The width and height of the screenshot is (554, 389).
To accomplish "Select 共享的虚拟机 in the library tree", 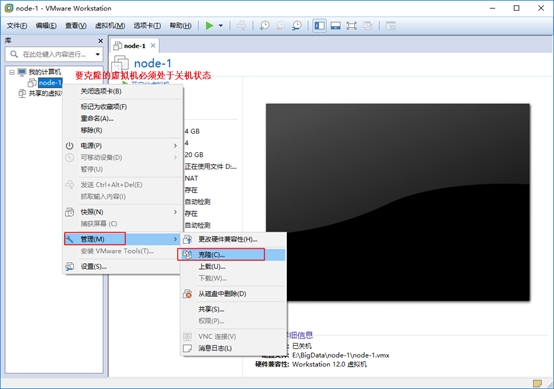I will pos(45,93).
